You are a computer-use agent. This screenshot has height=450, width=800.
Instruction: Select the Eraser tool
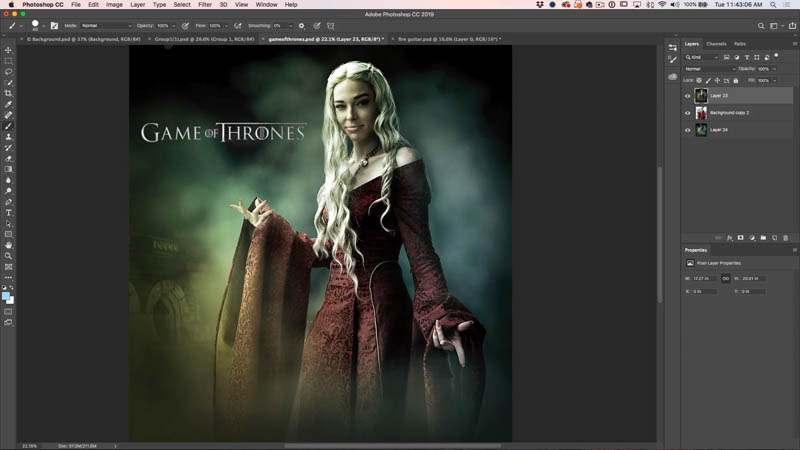(x=8, y=158)
